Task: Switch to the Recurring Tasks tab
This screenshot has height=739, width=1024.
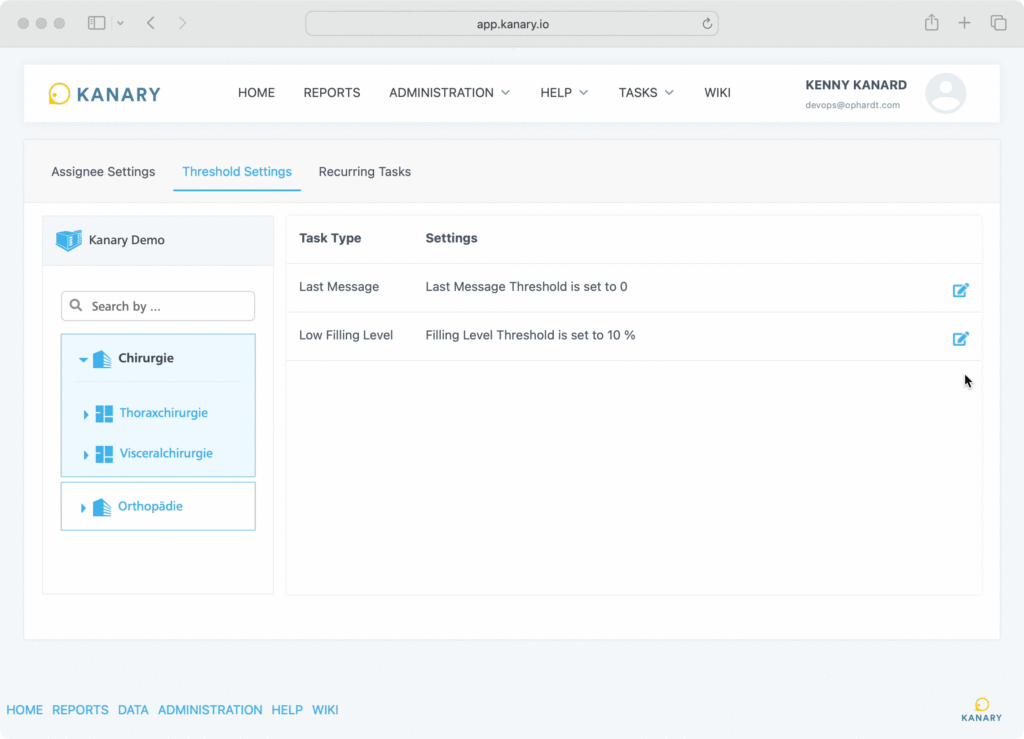Action: (364, 172)
